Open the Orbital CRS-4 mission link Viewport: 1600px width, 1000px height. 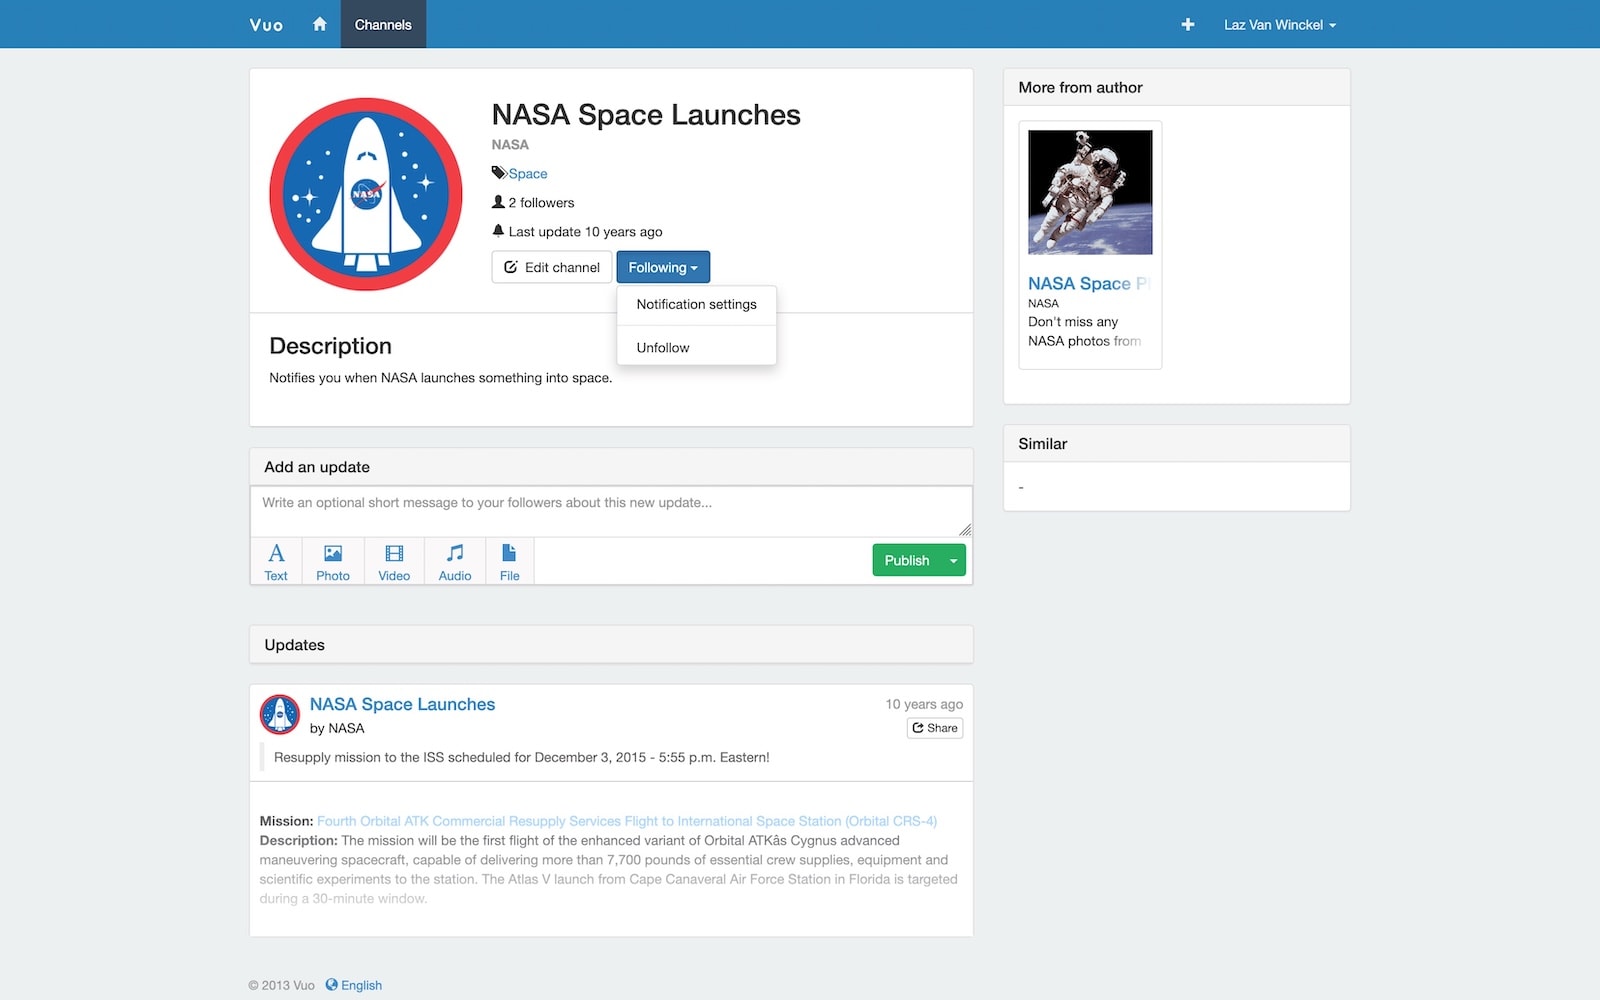[x=627, y=821]
